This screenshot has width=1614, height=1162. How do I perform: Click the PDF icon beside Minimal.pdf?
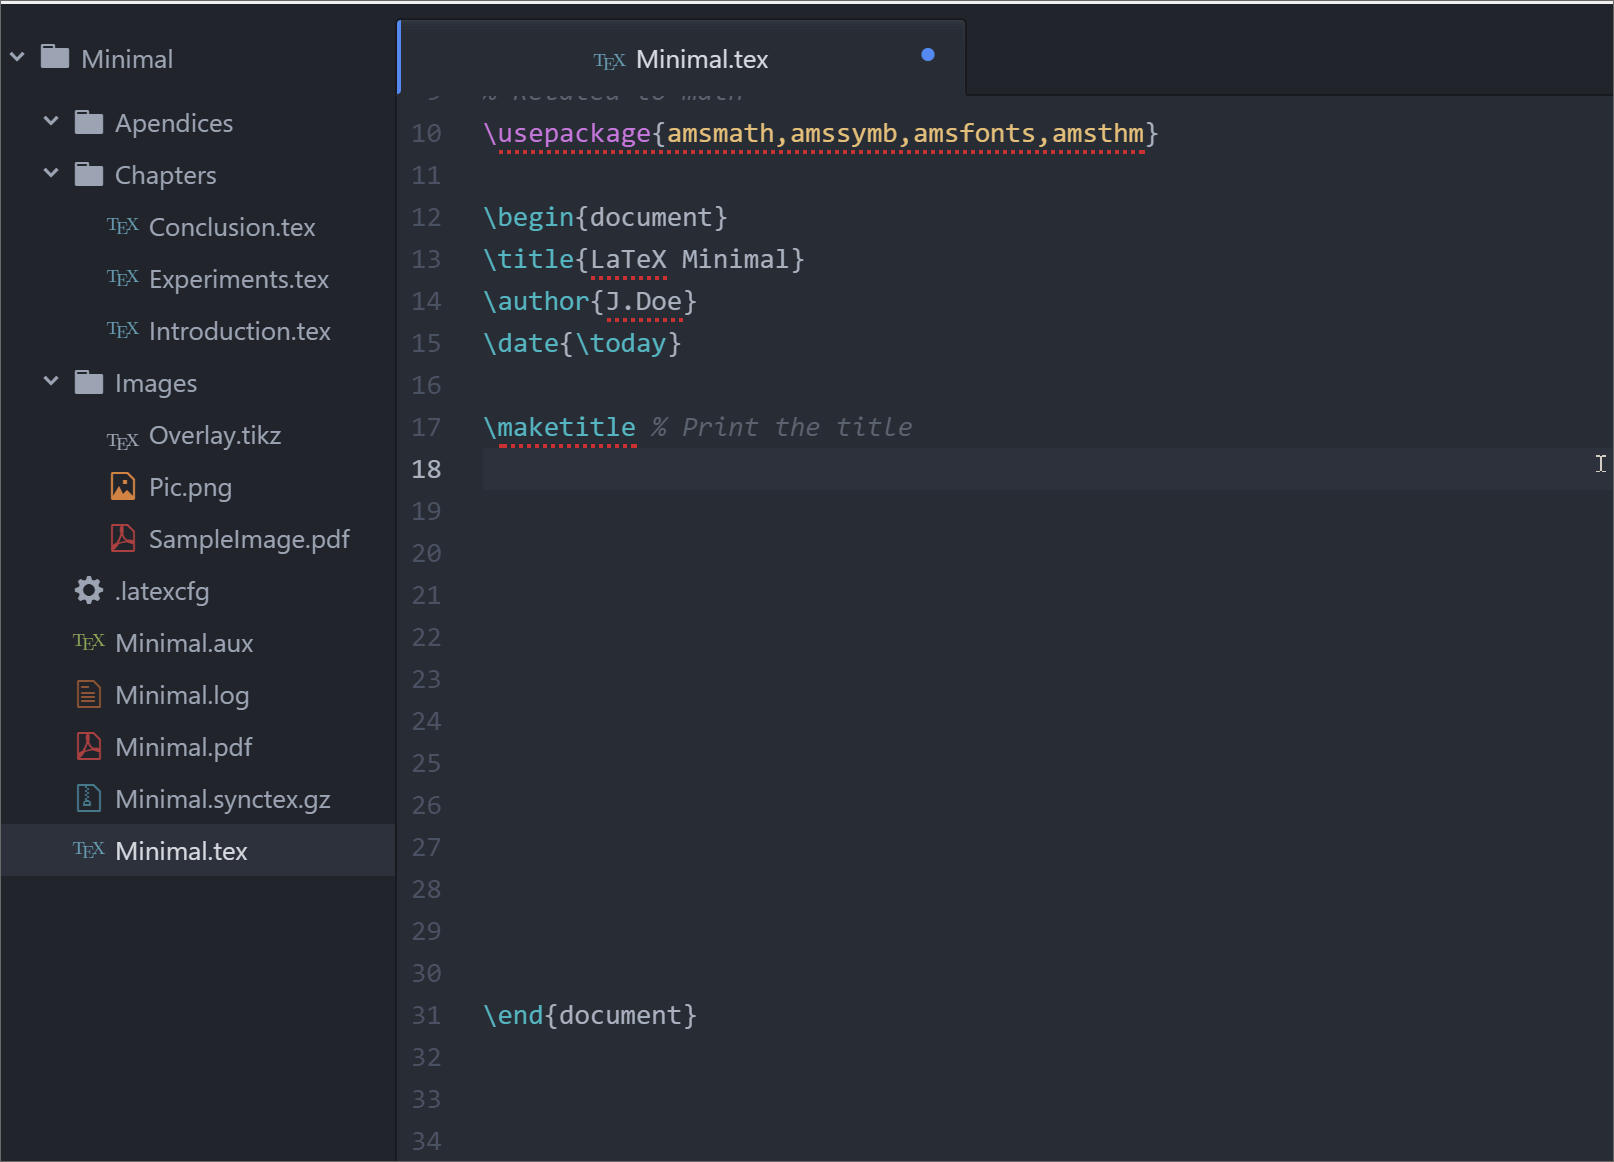[x=89, y=746]
